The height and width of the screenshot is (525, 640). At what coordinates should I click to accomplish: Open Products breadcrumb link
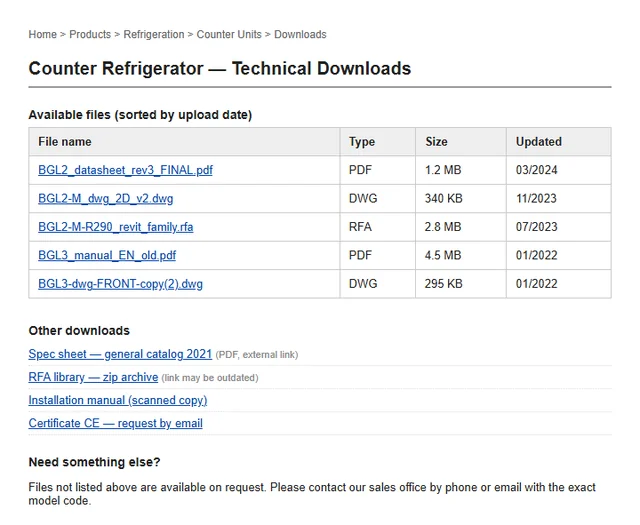click(x=90, y=34)
